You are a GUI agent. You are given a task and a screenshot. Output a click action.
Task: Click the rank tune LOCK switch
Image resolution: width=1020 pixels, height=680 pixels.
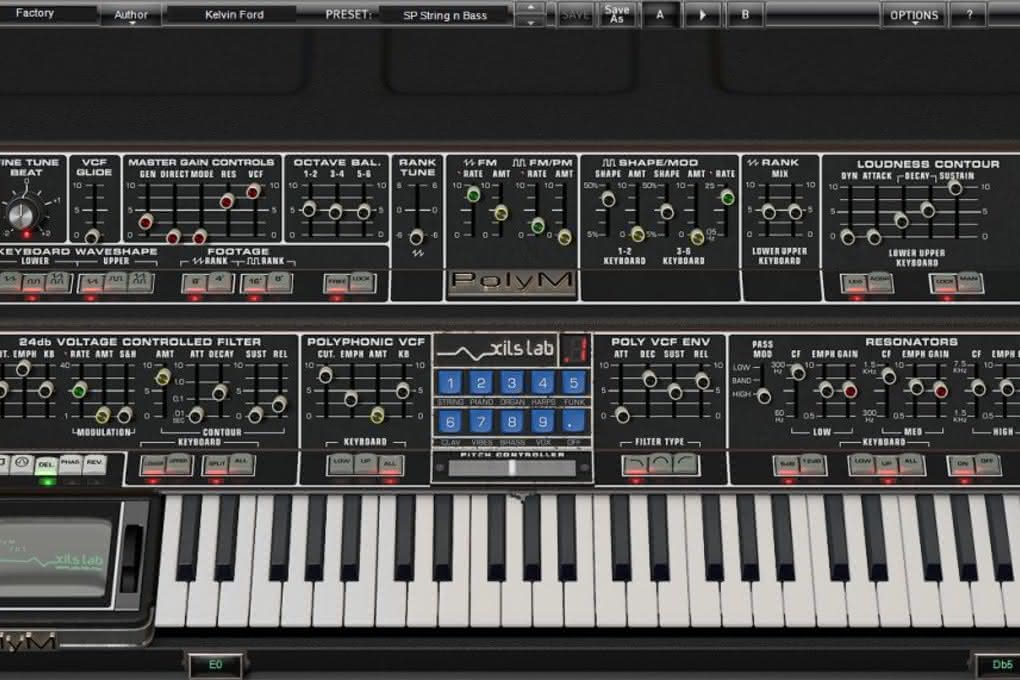click(x=362, y=282)
